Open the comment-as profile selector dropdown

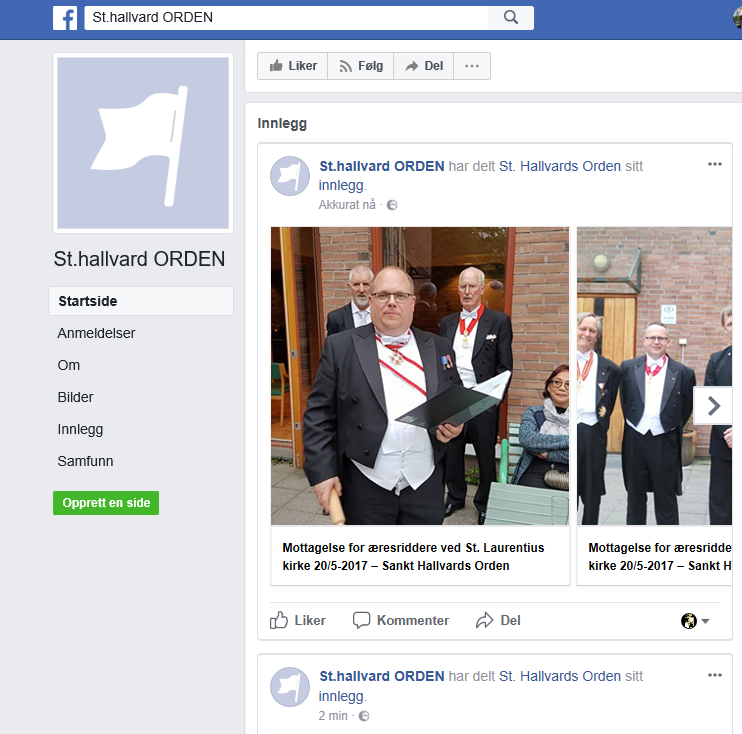[695, 620]
